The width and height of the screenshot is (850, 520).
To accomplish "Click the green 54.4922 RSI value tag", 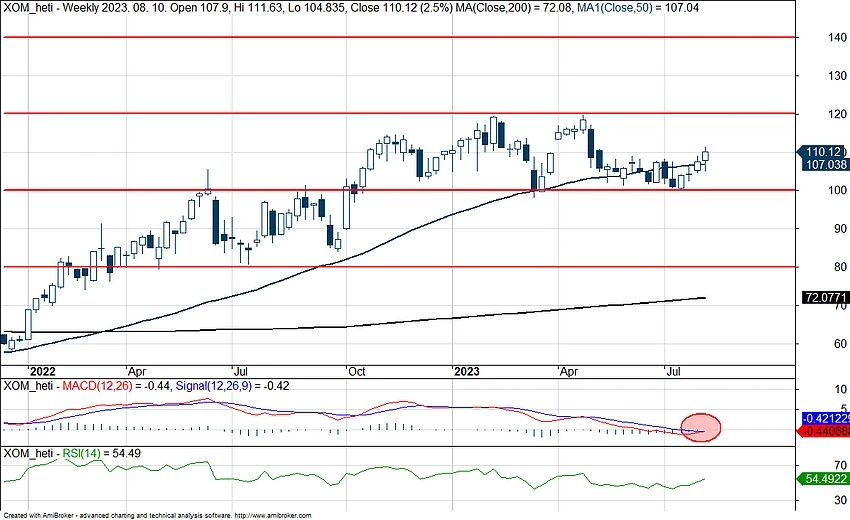I will [824, 479].
